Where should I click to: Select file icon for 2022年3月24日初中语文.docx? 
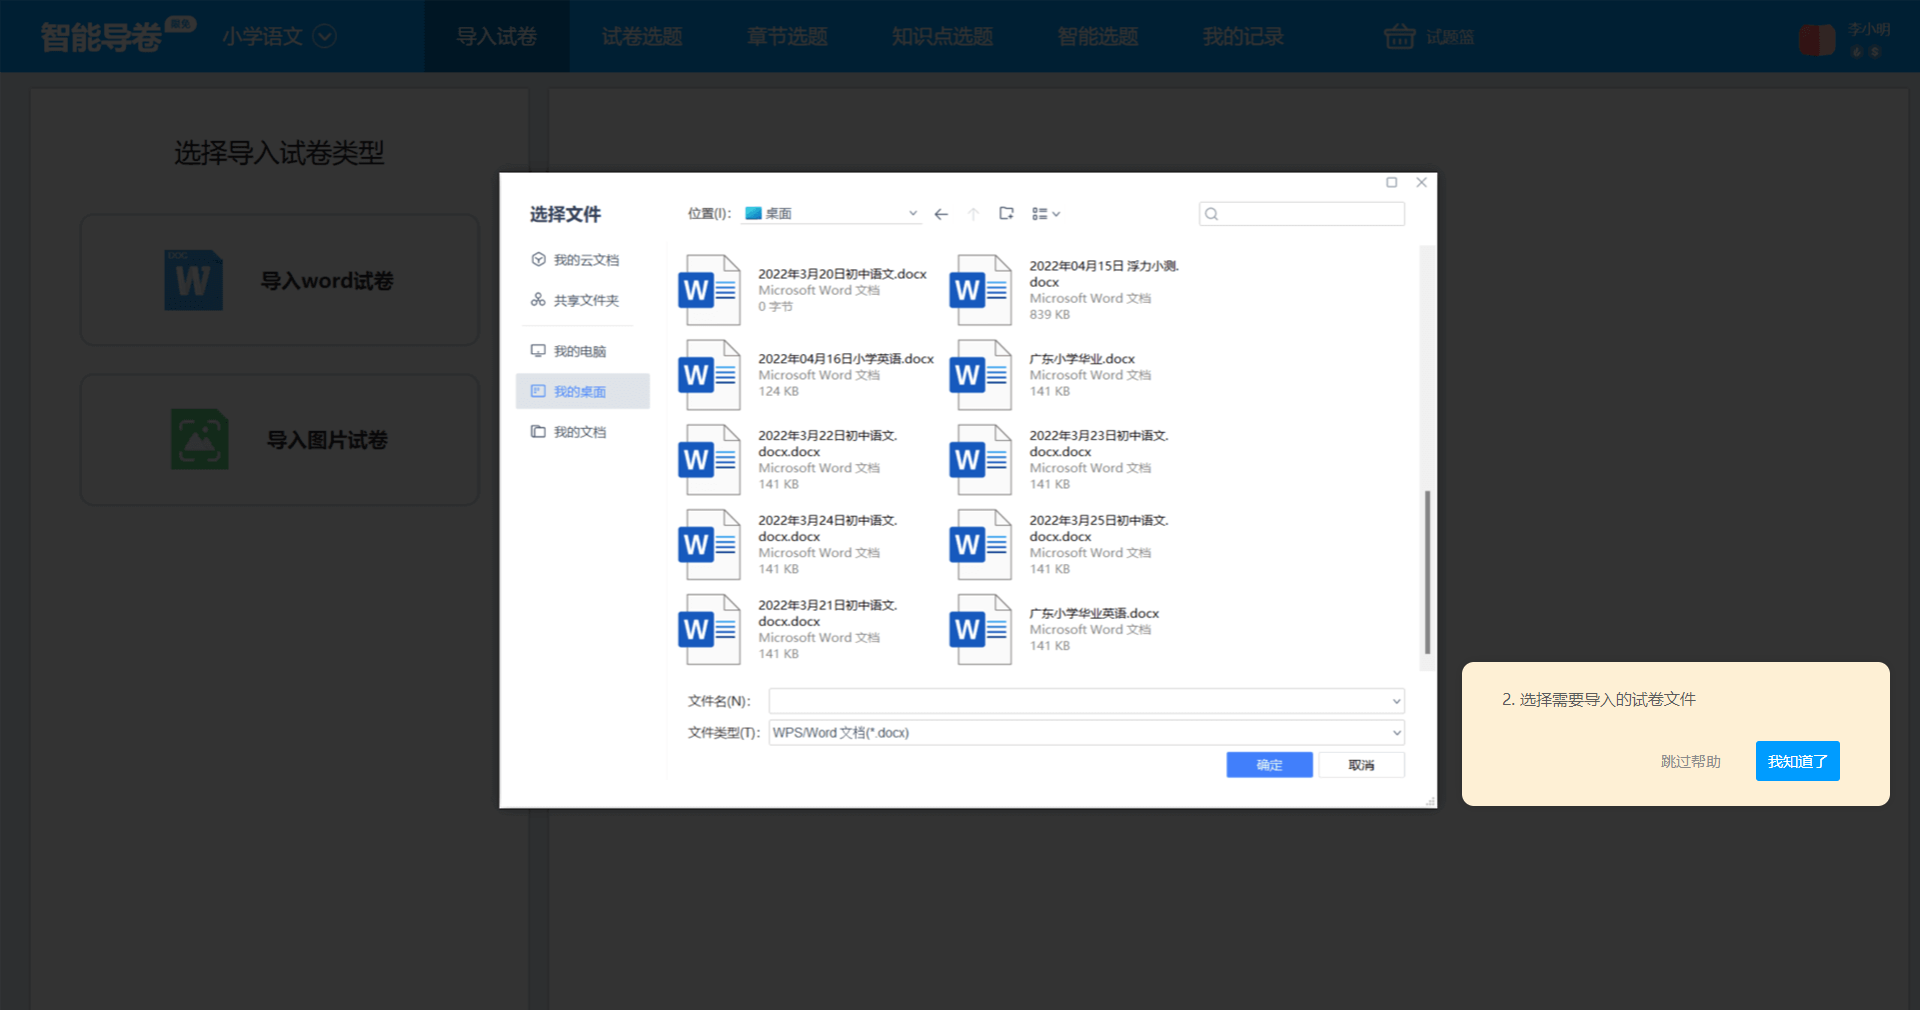coord(709,545)
